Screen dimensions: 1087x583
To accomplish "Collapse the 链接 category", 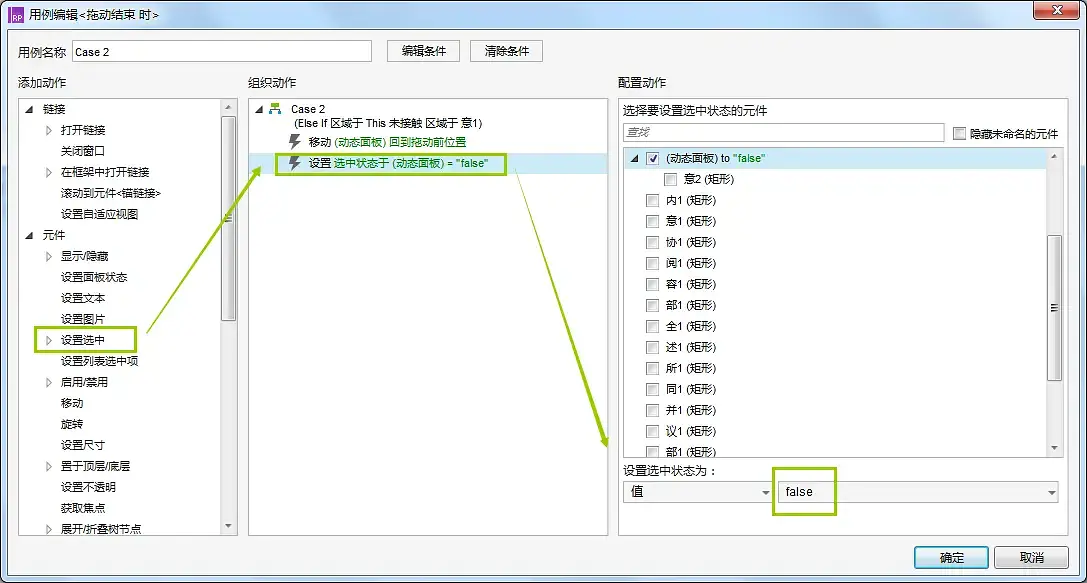I will point(28,109).
